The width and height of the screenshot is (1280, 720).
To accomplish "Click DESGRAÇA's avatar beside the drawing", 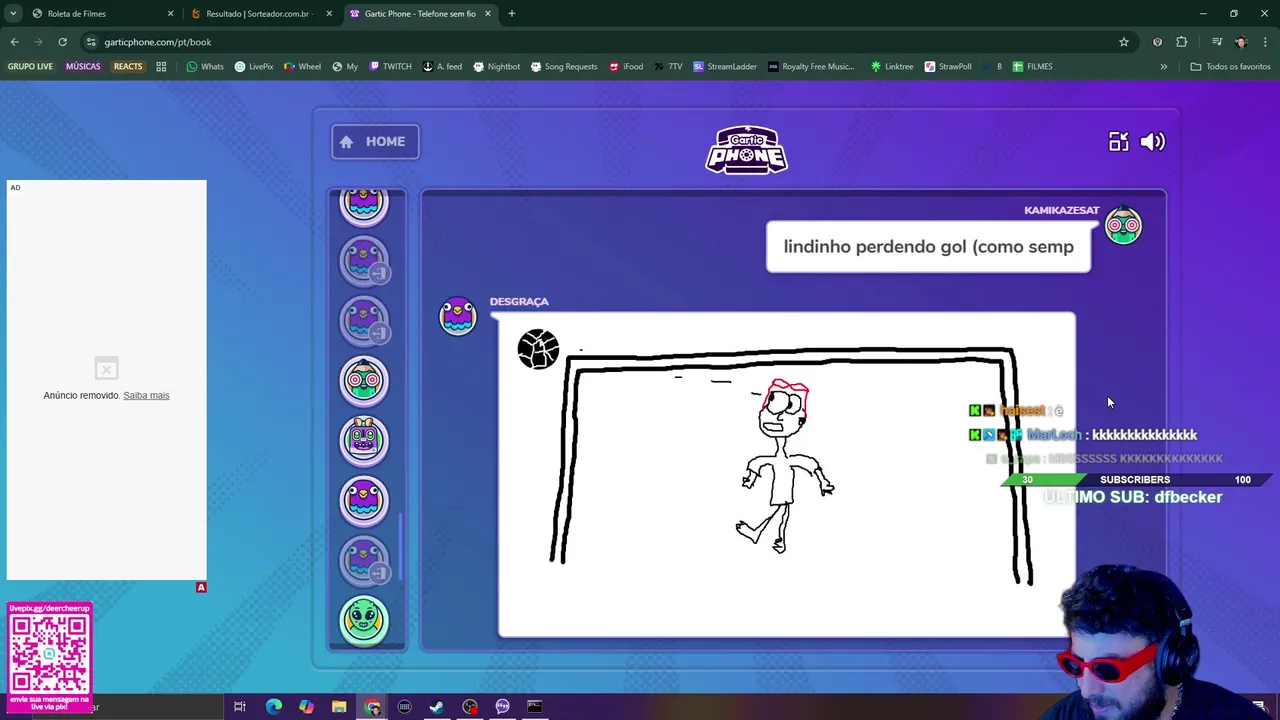I will click(458, 316).
